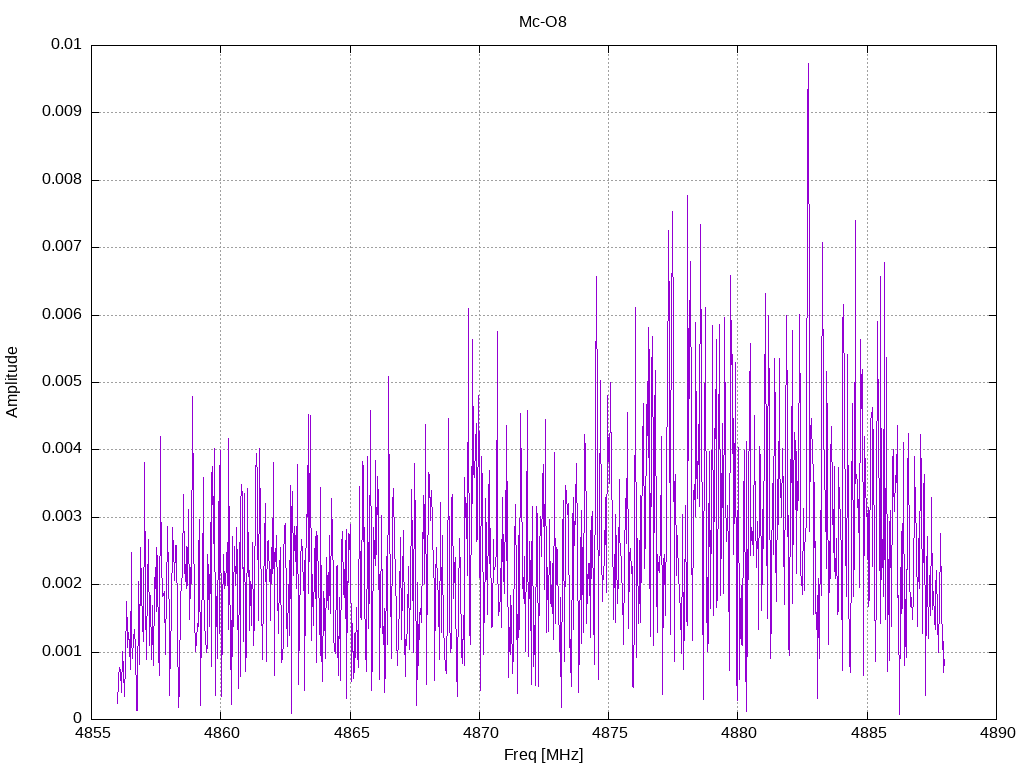The image size is (1024, 768).
Task: Click the 4875 x-axis tick label
Action: click(x=608, y=733)
